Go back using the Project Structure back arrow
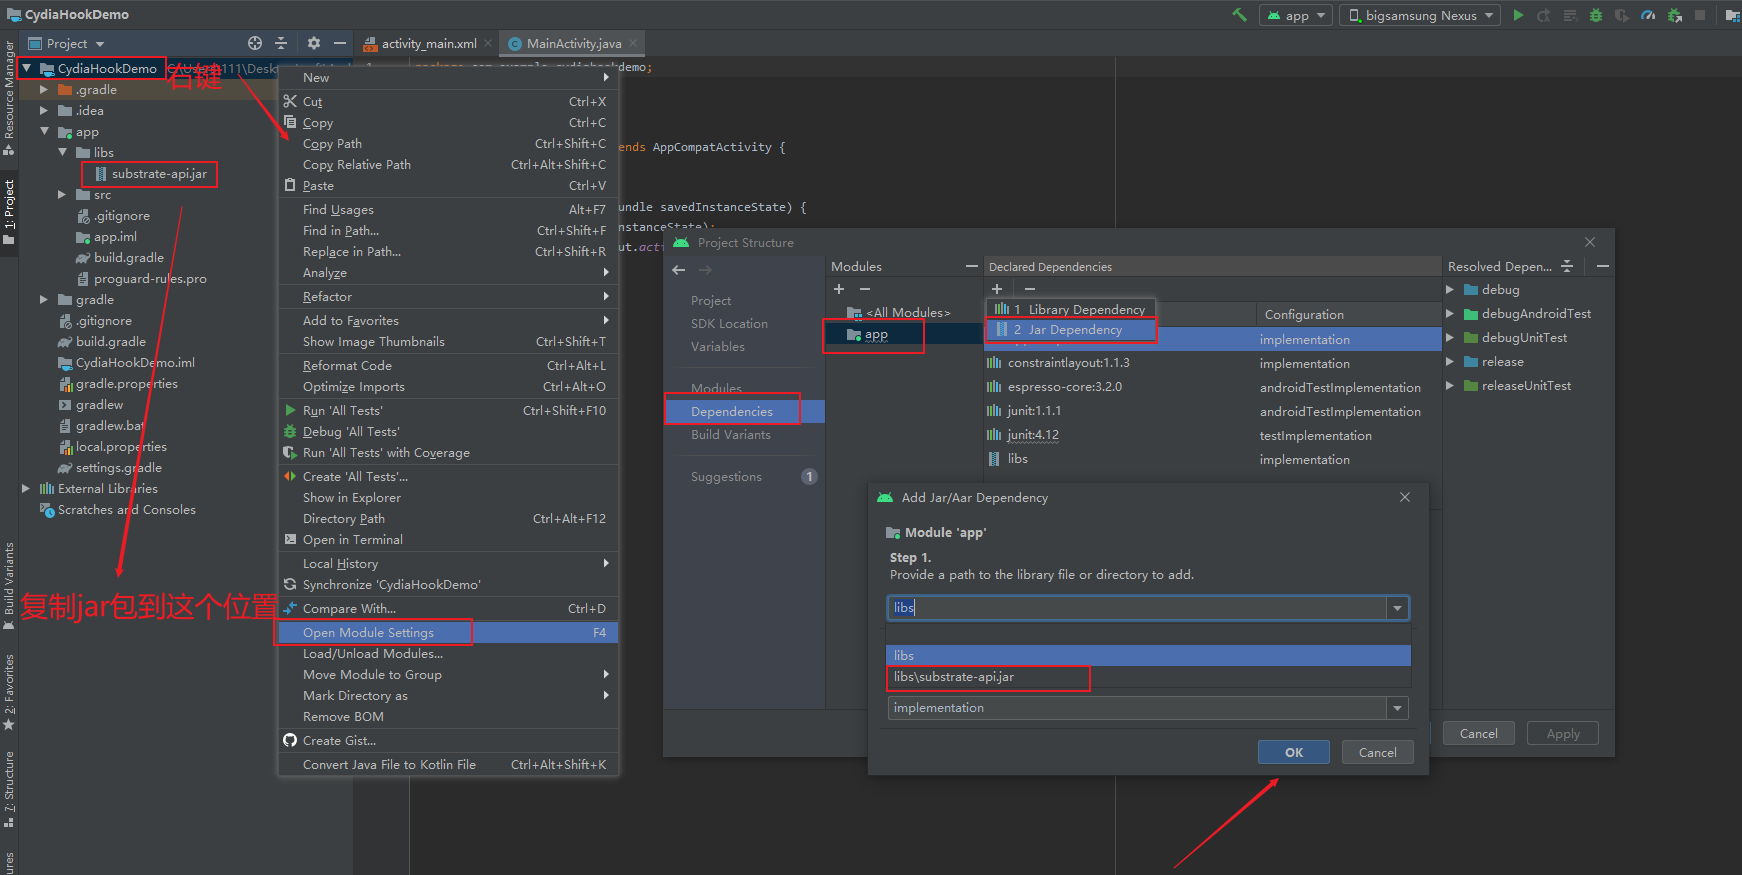 tap(679, 270)
